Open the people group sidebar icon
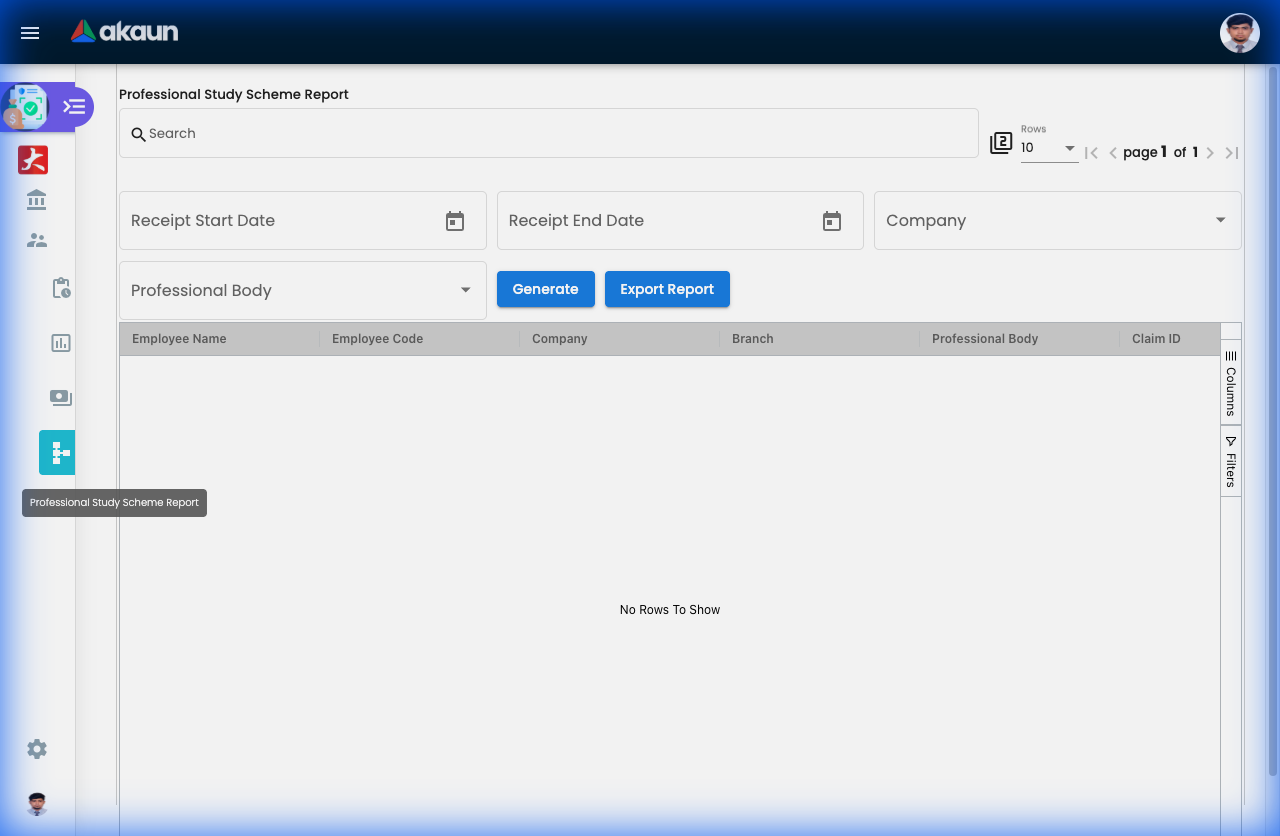 [x=37, y=240]
